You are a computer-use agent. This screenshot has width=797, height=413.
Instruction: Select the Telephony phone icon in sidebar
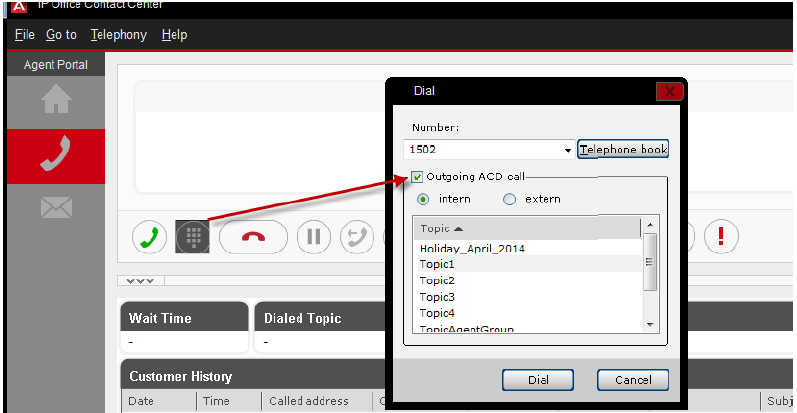56,155
